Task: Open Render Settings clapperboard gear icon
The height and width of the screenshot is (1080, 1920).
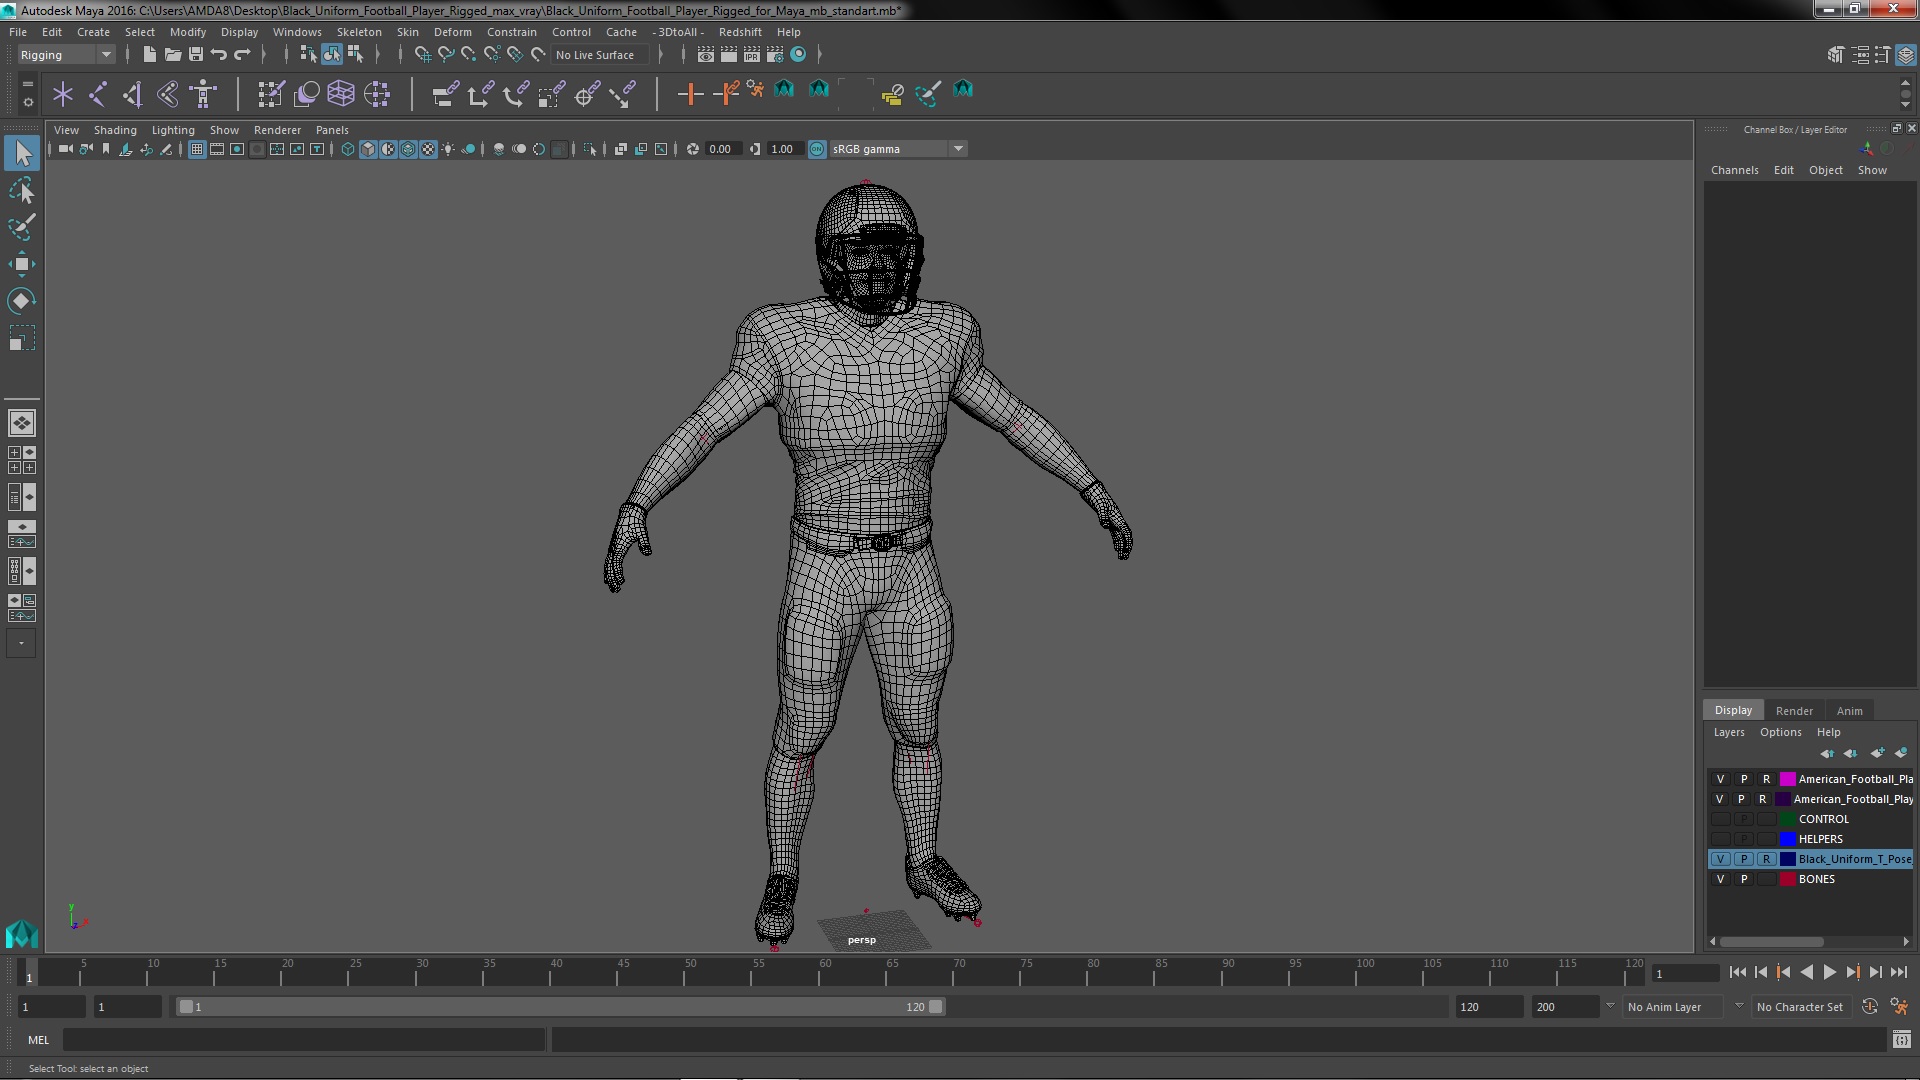Action: pyautogui.click(x=775, y=54)
